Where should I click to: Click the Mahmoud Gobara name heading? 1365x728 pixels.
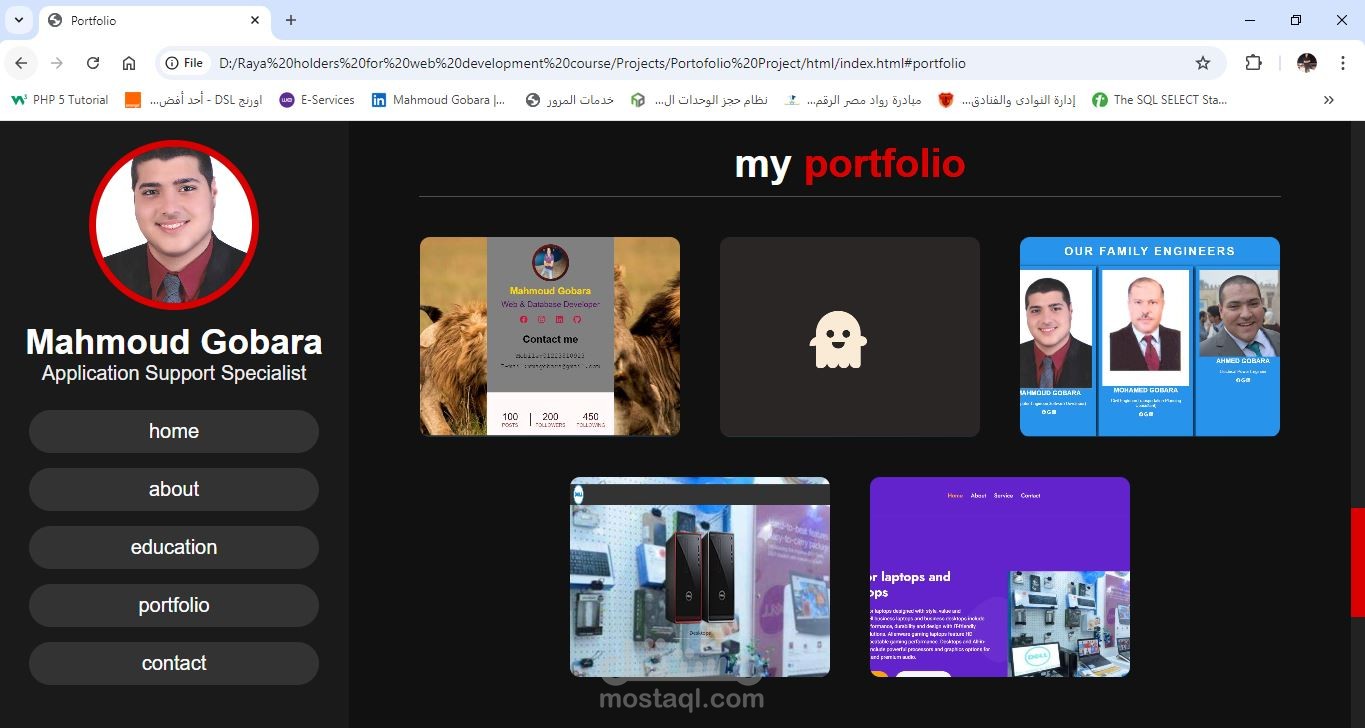[174, 342]
